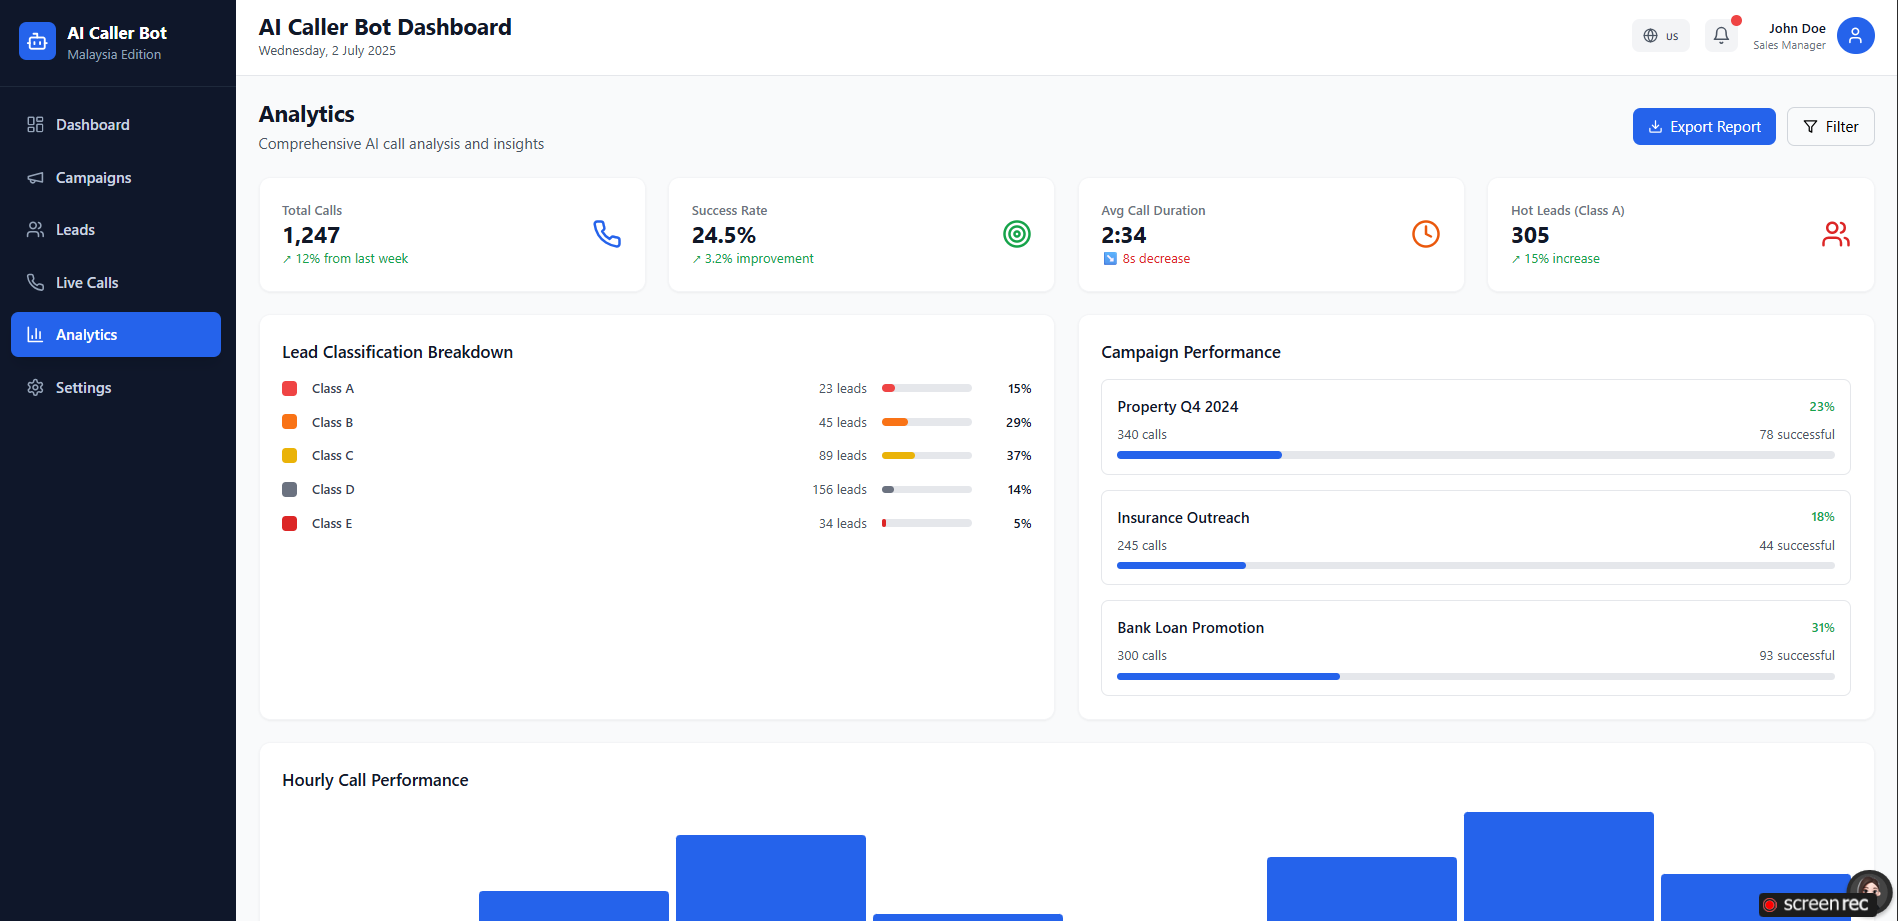Click the Export Report button
The height and width of the screenshot is (921, 1898).
click(x=1704, y=127)
